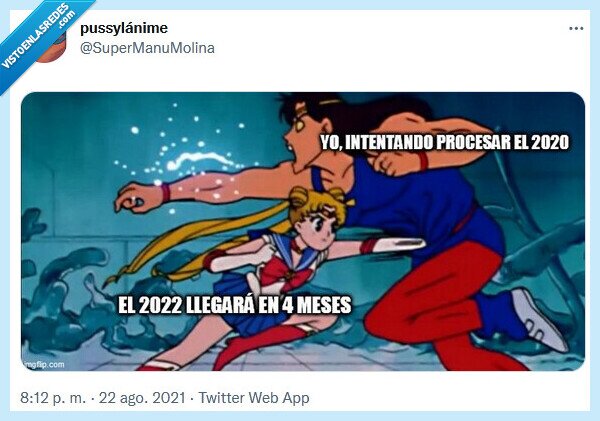Click the runner's white sneaker
This screenshot has height=421, width=600.
click(x=540, y=320)
